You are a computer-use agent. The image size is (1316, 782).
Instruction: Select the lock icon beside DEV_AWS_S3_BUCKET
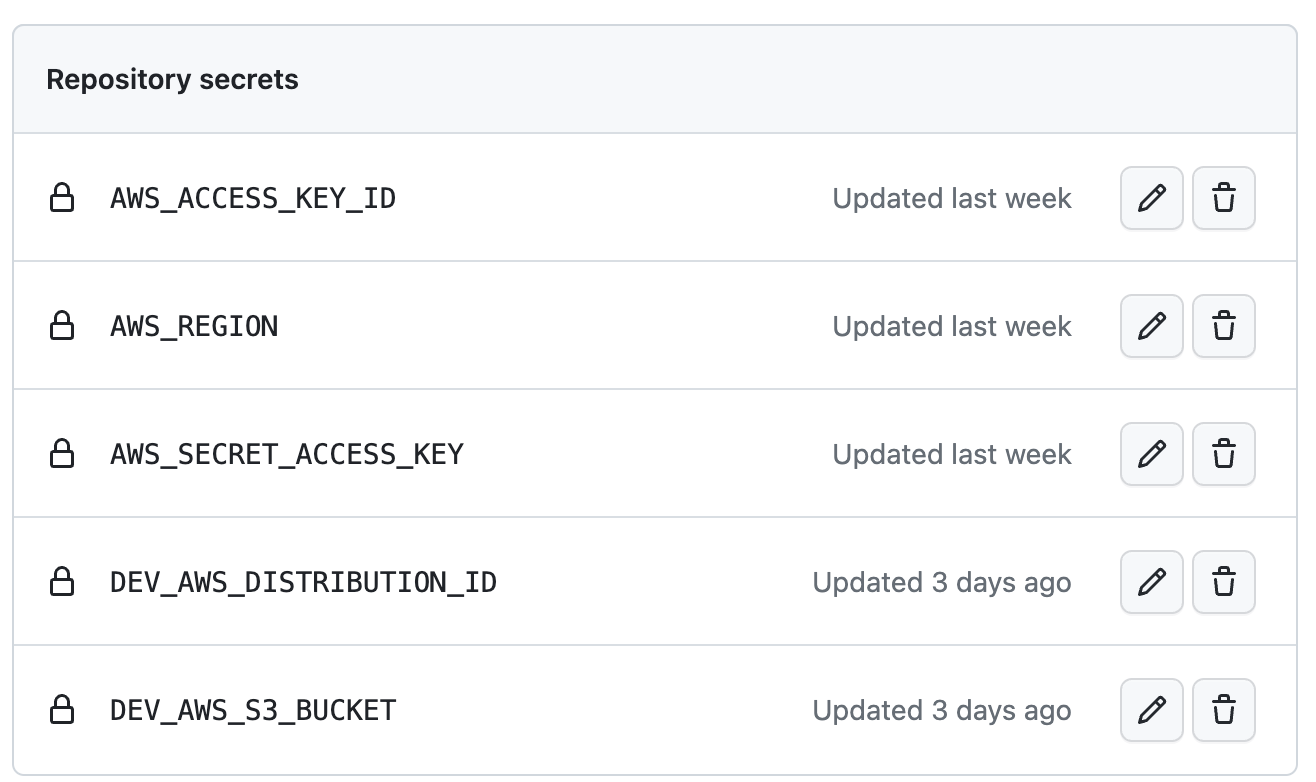coord(62,710)
